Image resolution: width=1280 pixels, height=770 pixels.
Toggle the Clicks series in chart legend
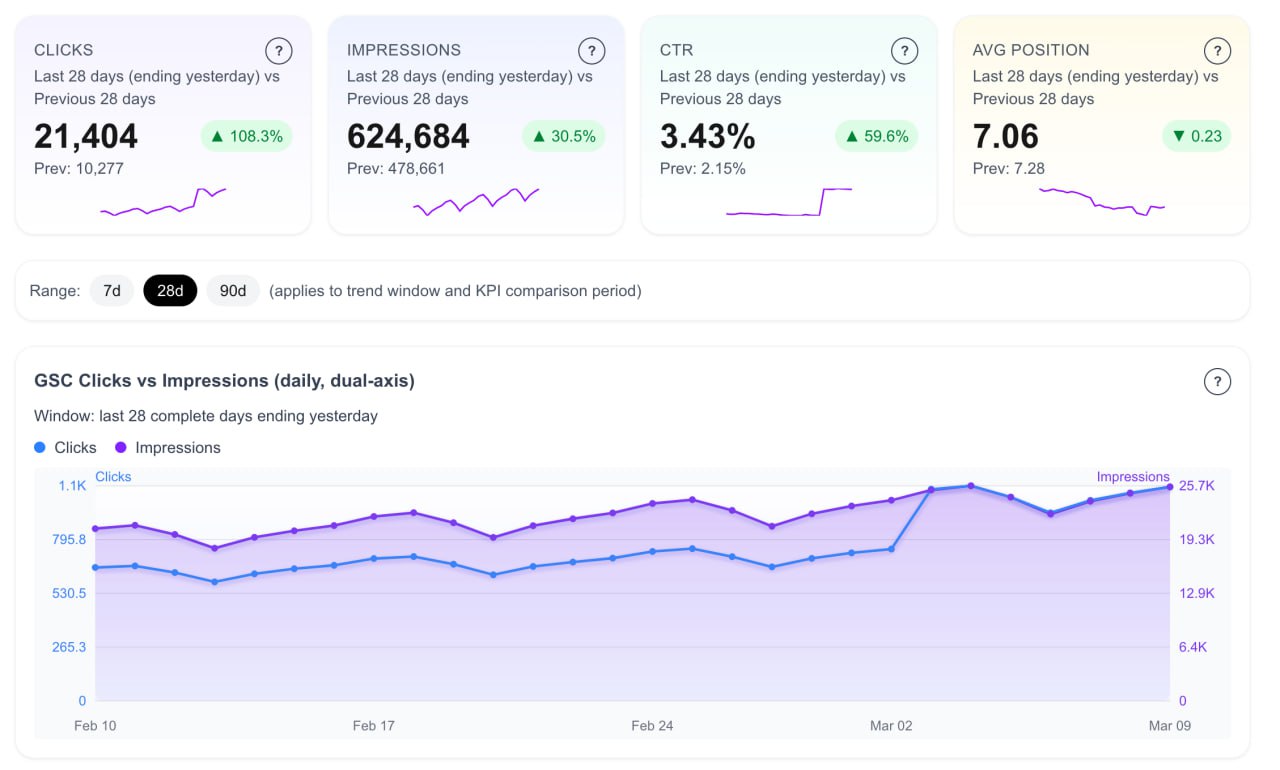(x=66, y=448)
